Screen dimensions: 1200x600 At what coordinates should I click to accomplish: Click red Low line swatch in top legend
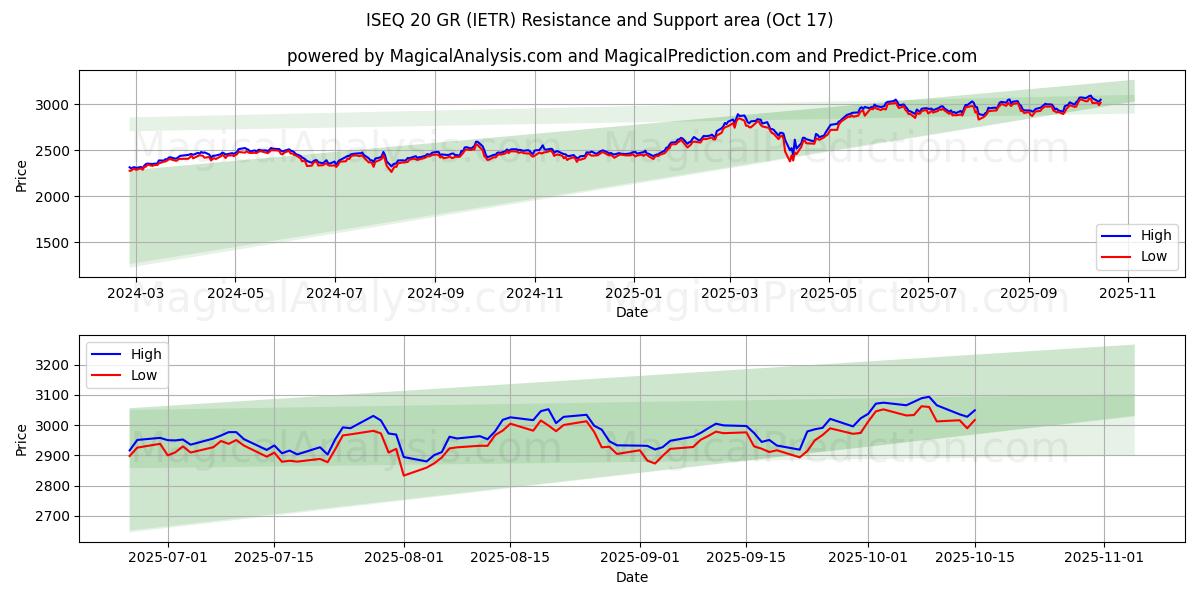pyautogui.click(x=1116, y=256)
